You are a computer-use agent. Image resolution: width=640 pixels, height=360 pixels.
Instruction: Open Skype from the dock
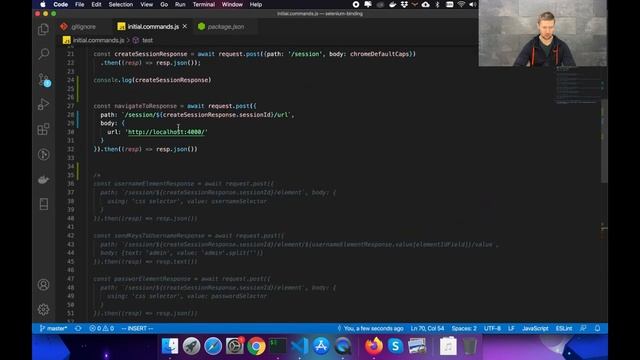395,346
